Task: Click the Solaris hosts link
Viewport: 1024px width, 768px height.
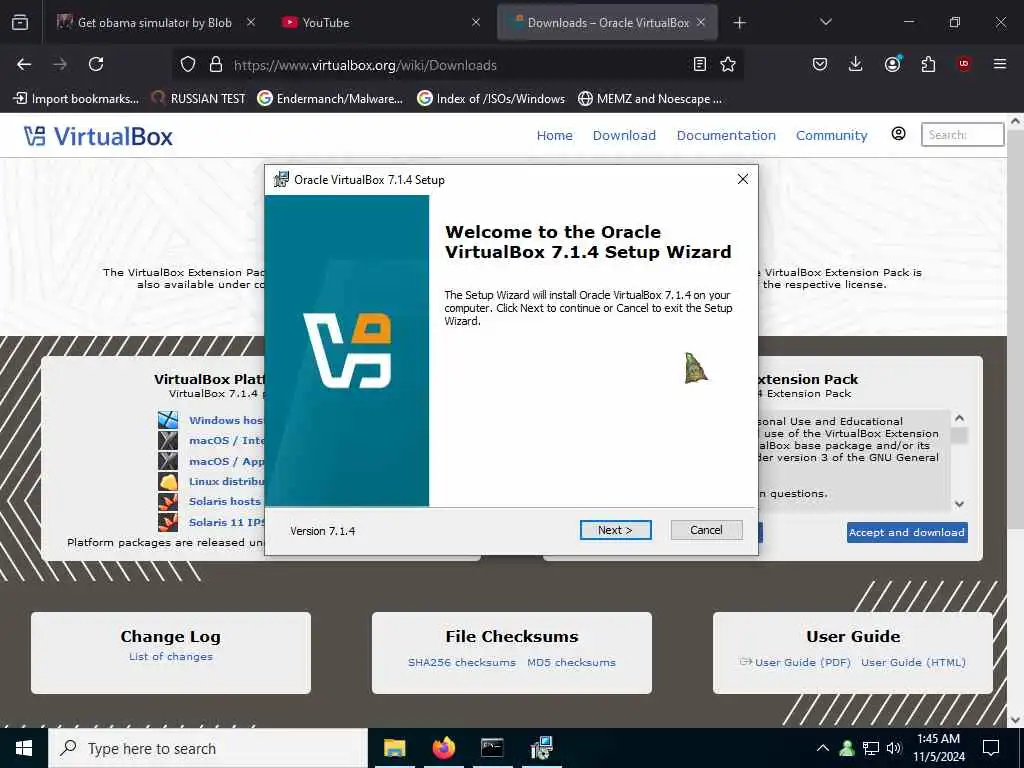Action: pyautogui.click(x=225, y=502)
